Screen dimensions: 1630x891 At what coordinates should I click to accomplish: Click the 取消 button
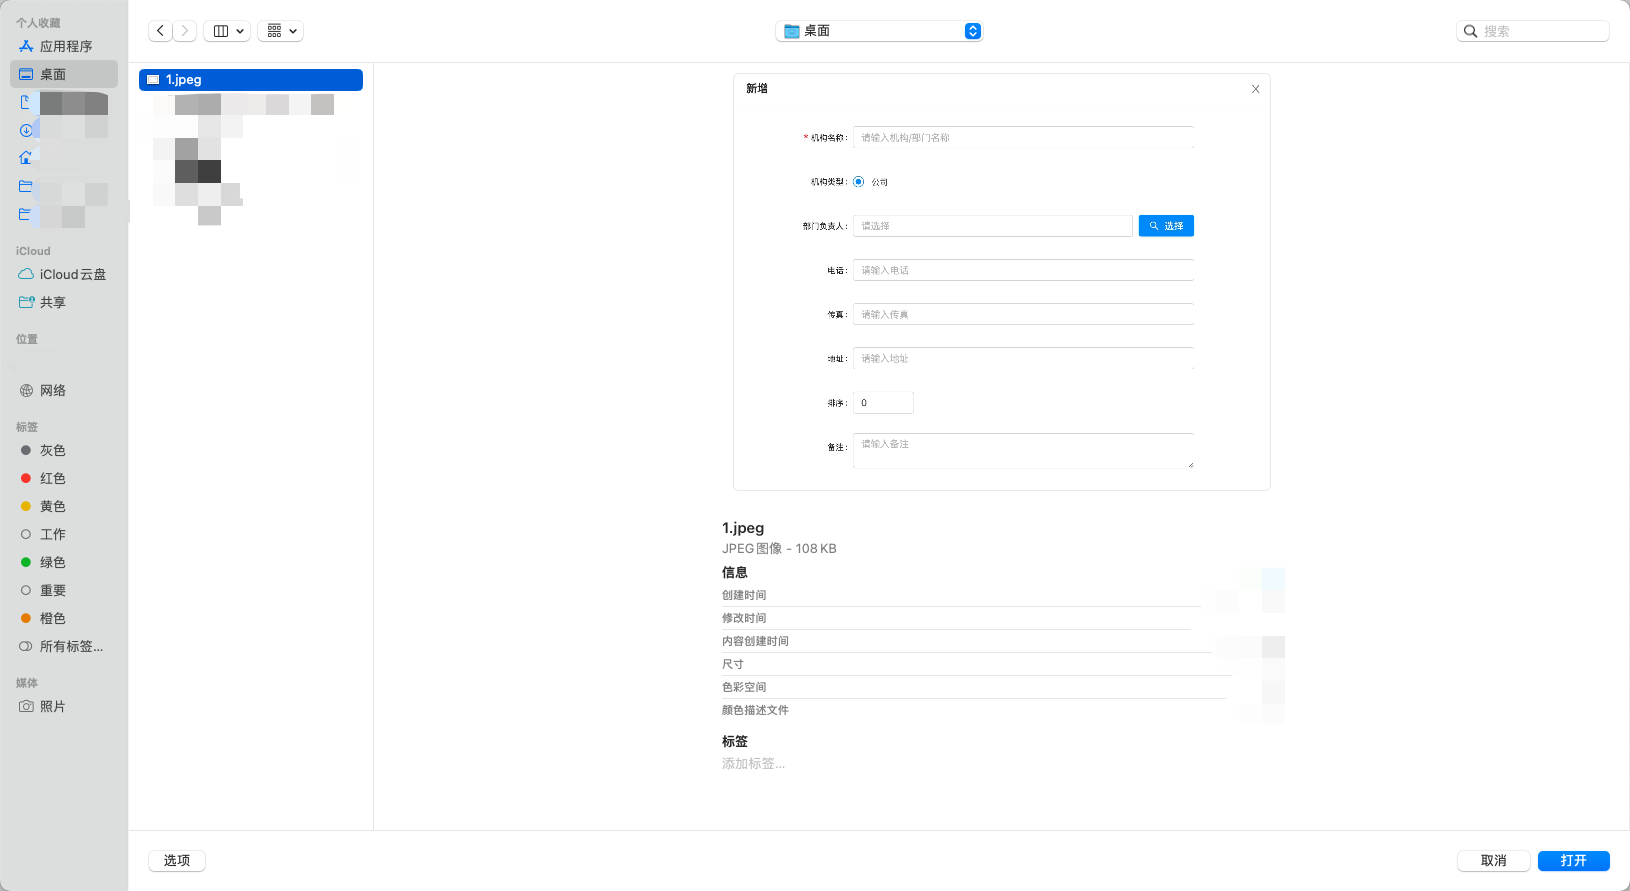tap(1494, 860)
